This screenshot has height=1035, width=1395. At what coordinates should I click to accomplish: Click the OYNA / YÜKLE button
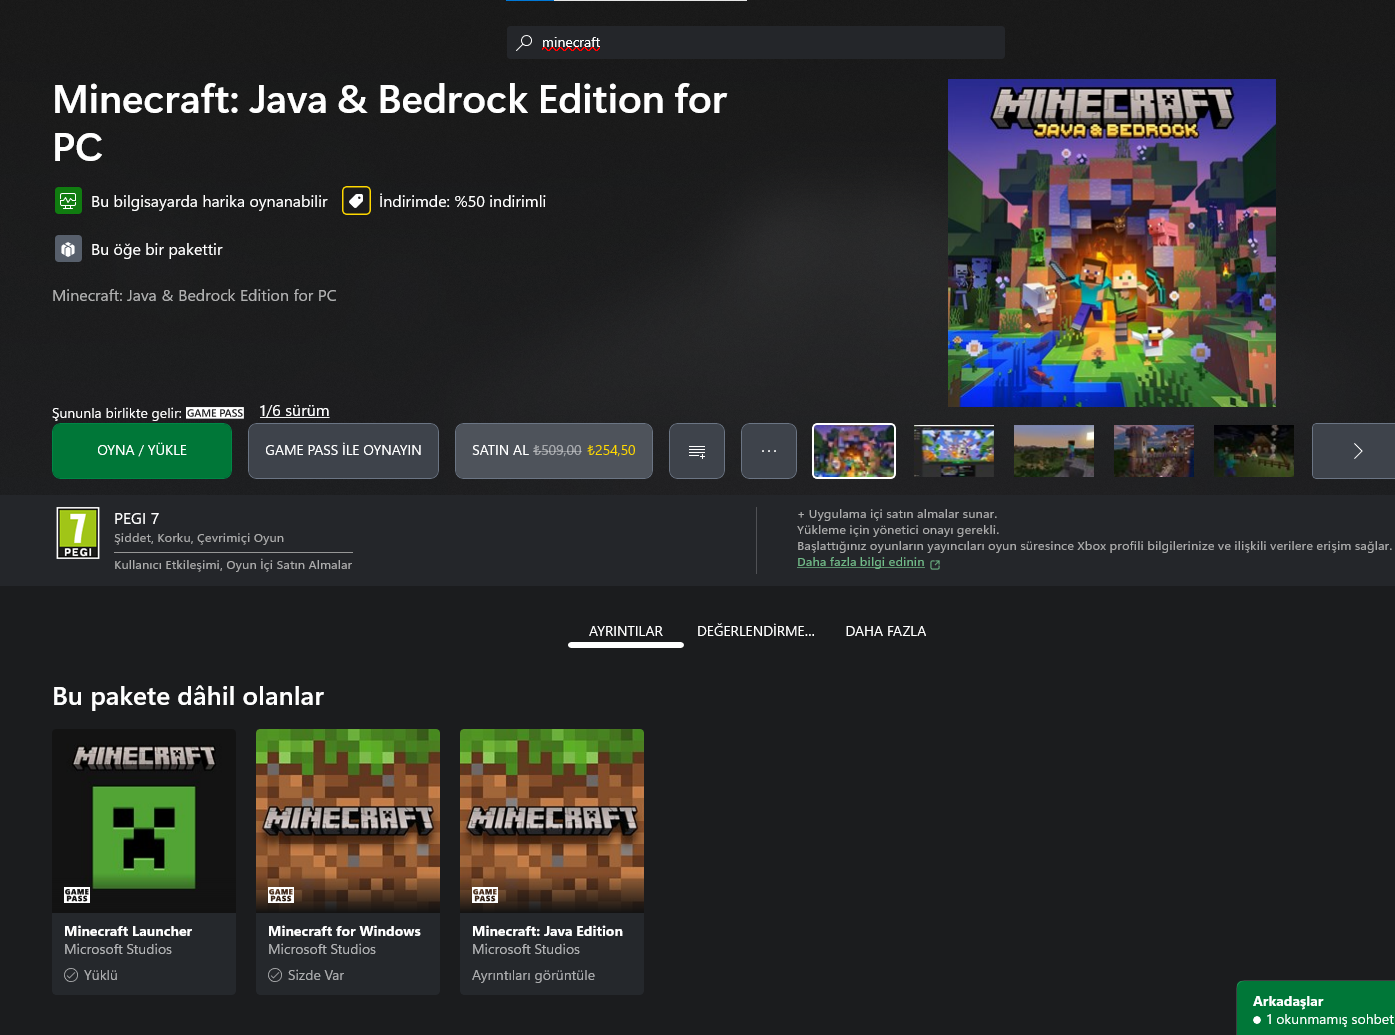click(142, 451)
